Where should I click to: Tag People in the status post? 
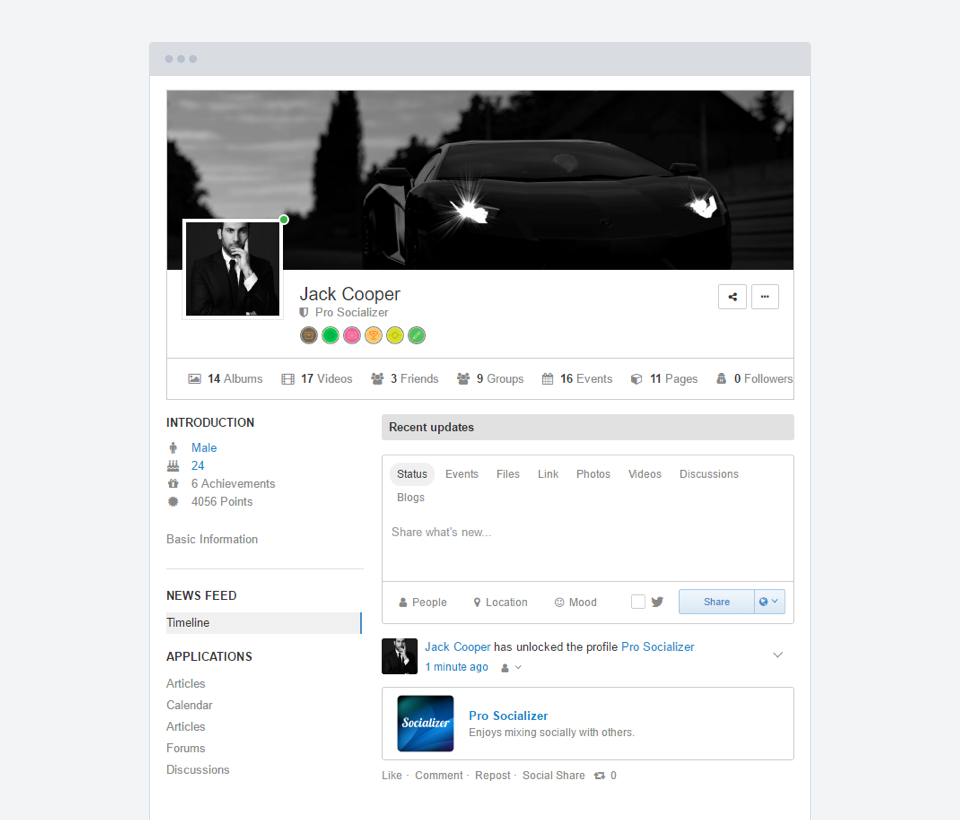click(422, 602)
